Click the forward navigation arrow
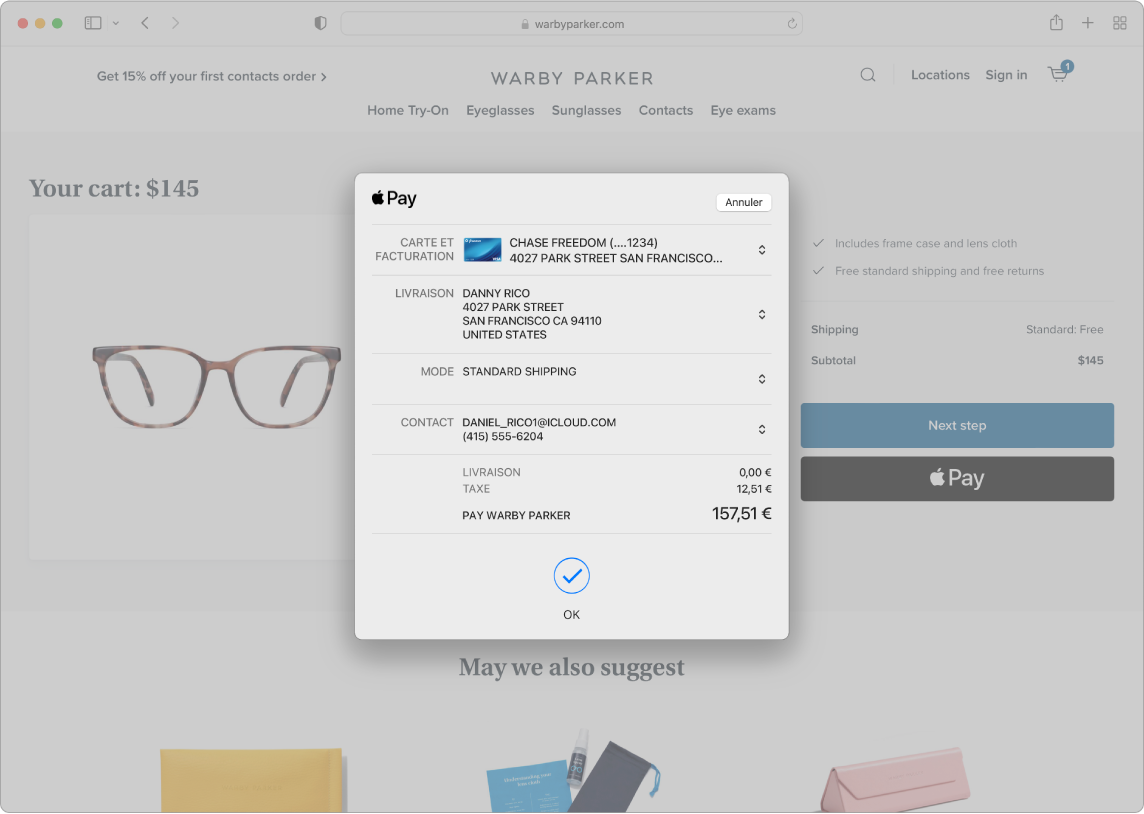 [x=176, y=22]
